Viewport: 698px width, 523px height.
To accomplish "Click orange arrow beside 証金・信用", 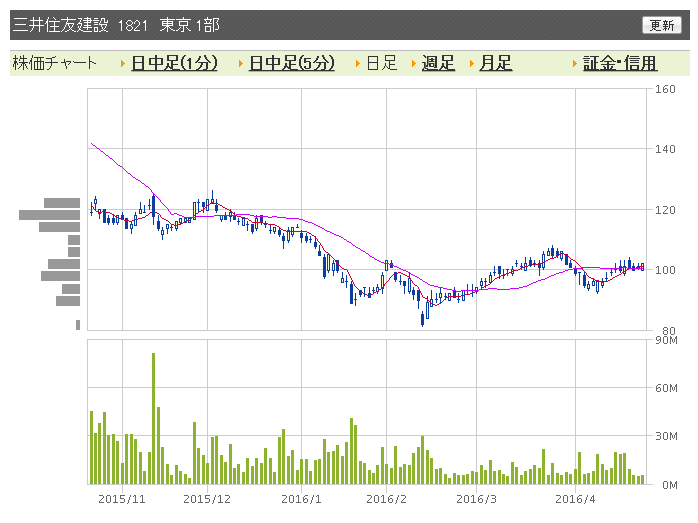I will click(575, 64).
